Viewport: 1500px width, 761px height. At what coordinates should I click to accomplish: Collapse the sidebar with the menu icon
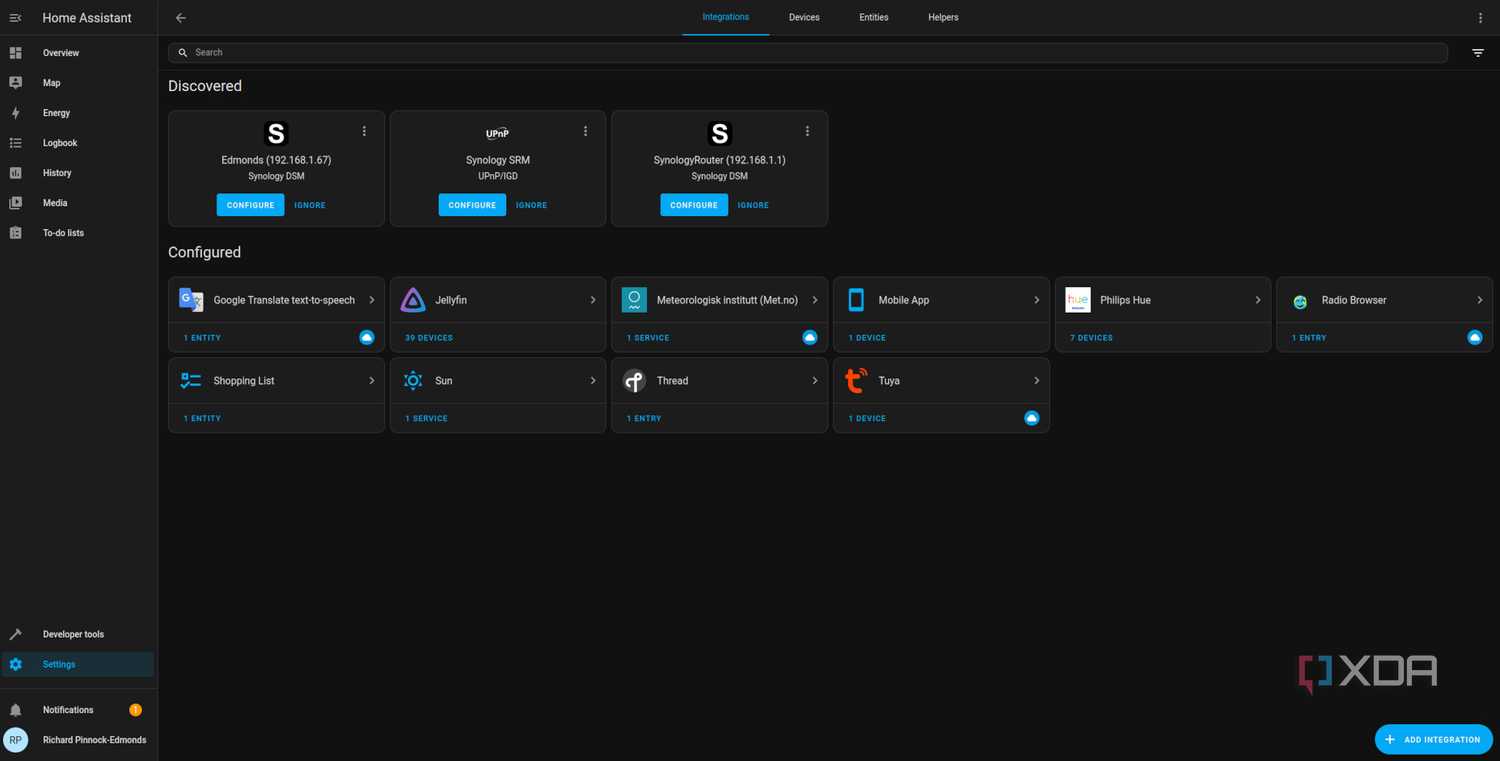(x=15, y=18)
